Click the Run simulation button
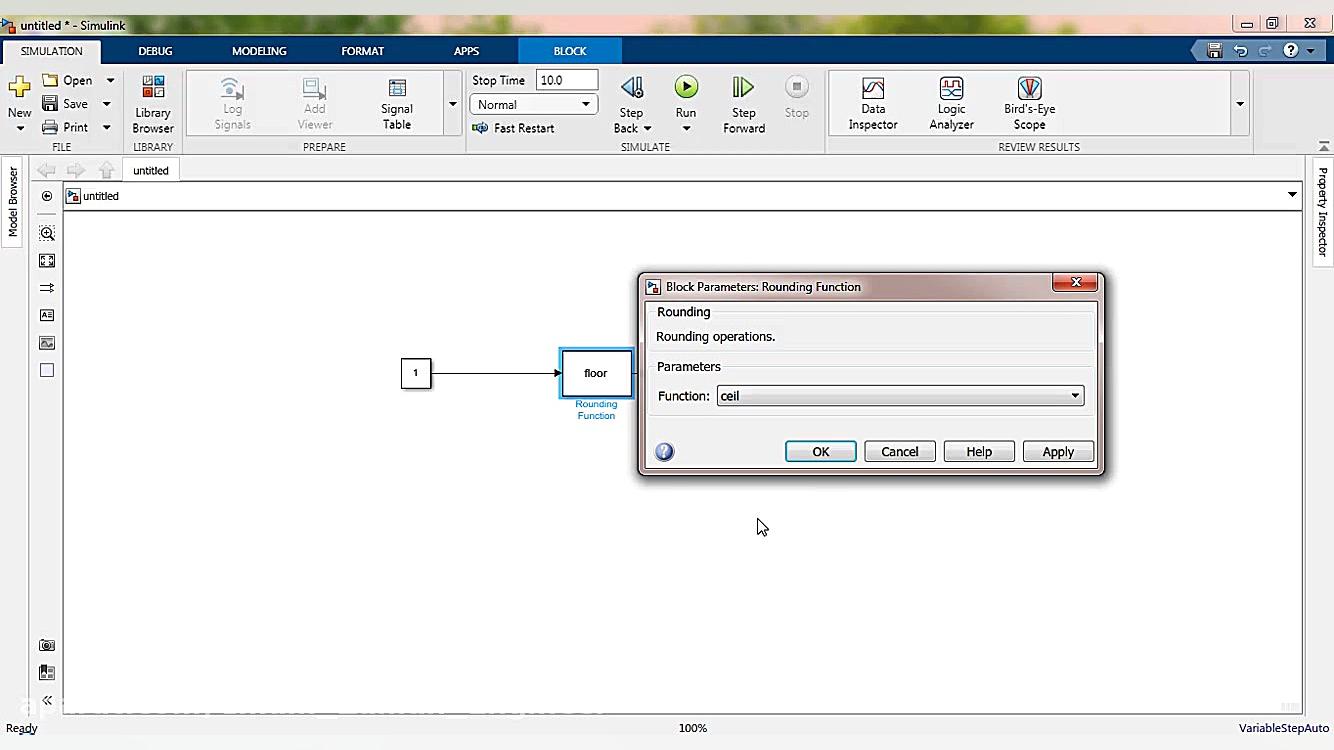 pyautogui.click(x=686, y=88)
